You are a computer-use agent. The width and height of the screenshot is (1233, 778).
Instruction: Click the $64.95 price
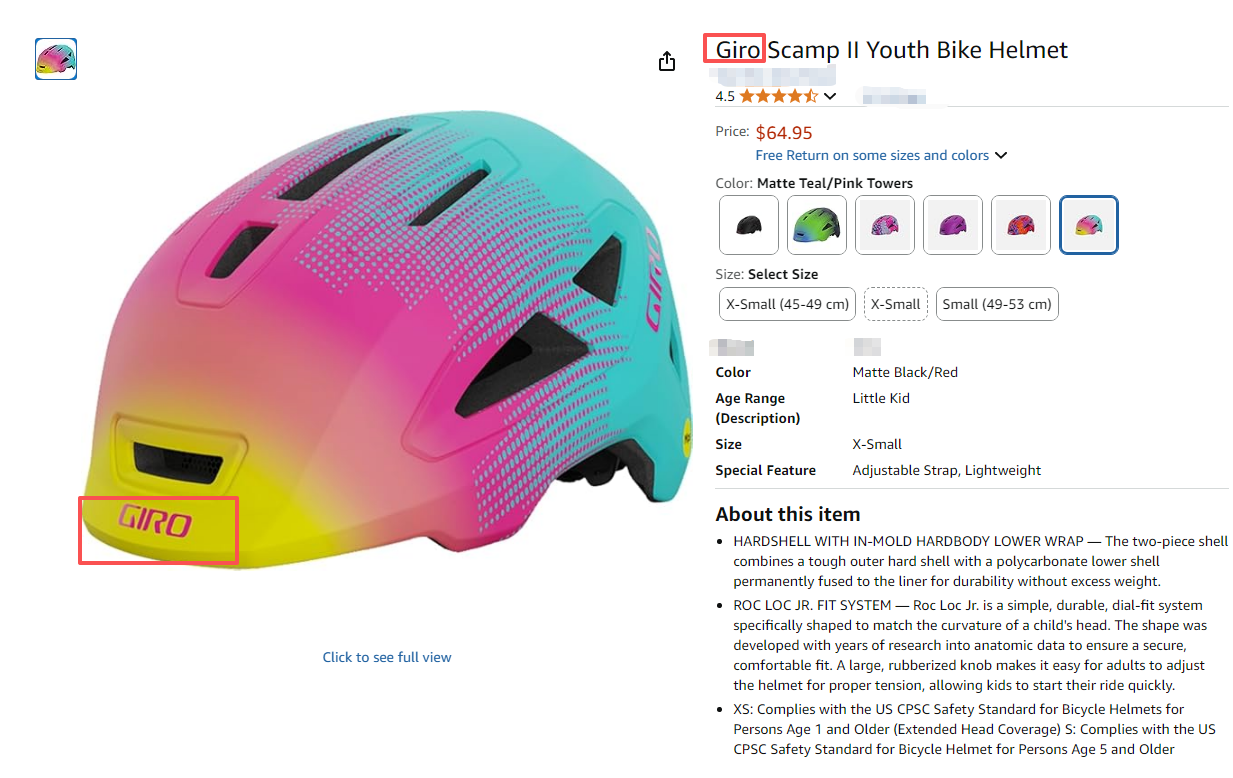(x=784, y=133)
